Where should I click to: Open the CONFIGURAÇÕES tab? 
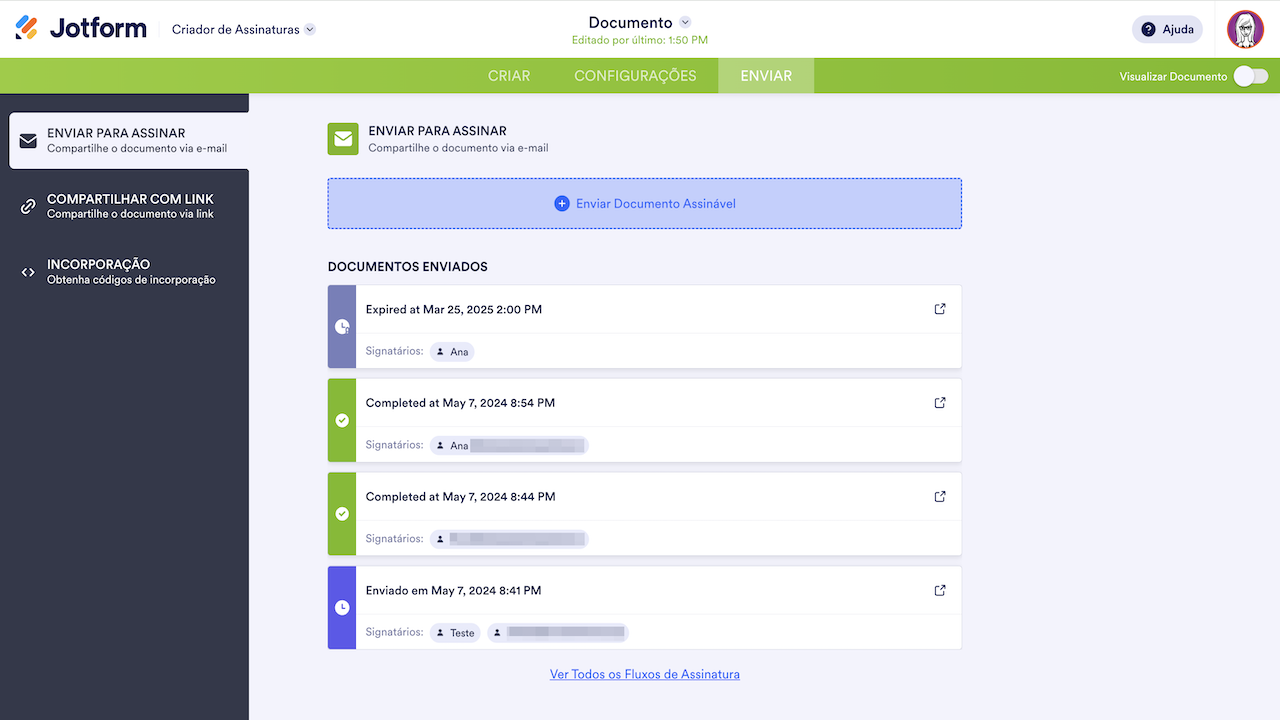pos(635,75)
